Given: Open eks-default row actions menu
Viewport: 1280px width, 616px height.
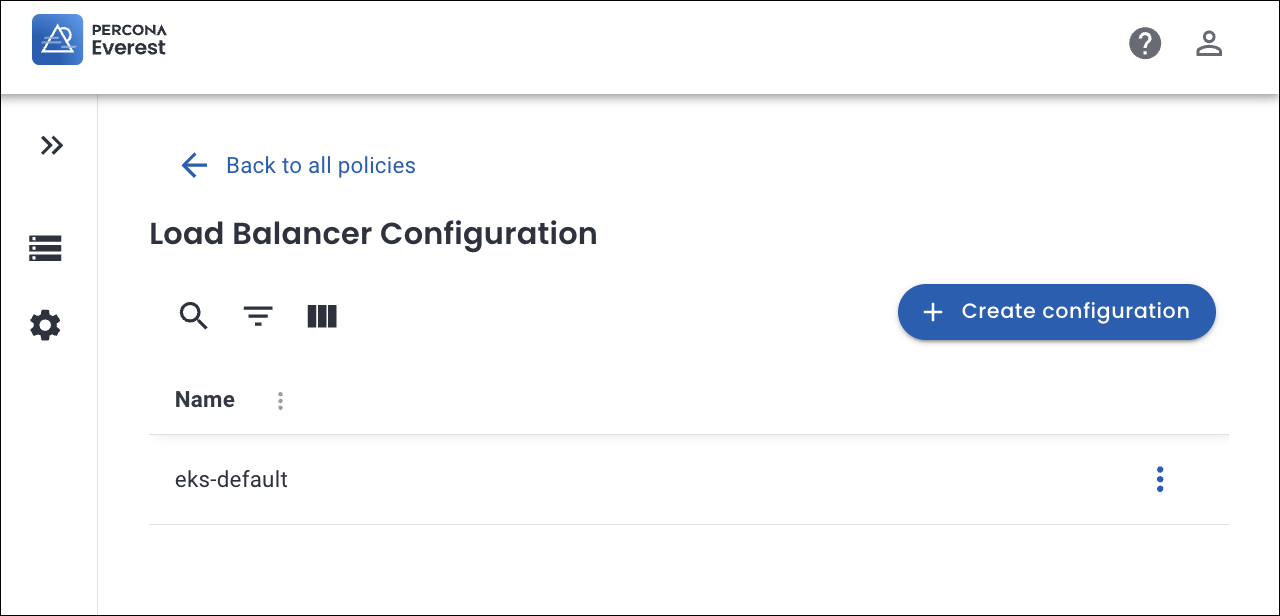Looking at the screenshot, I should click(1159, 479).
